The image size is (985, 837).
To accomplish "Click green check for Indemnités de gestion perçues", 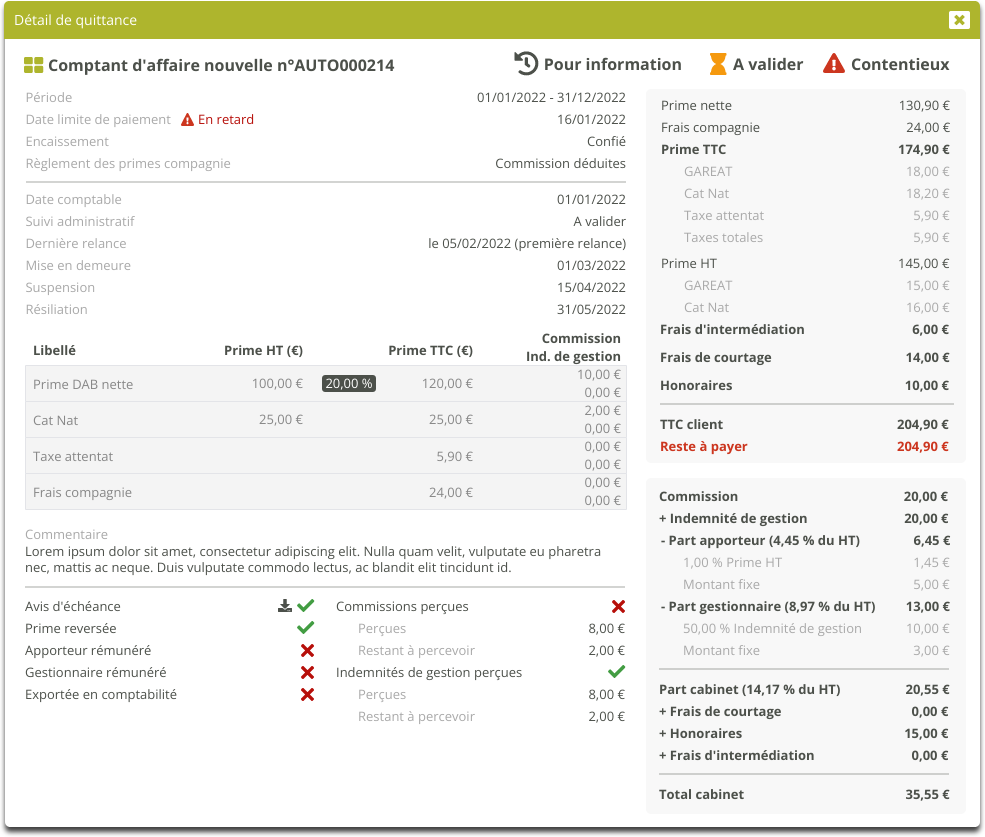I will [617, 672].
